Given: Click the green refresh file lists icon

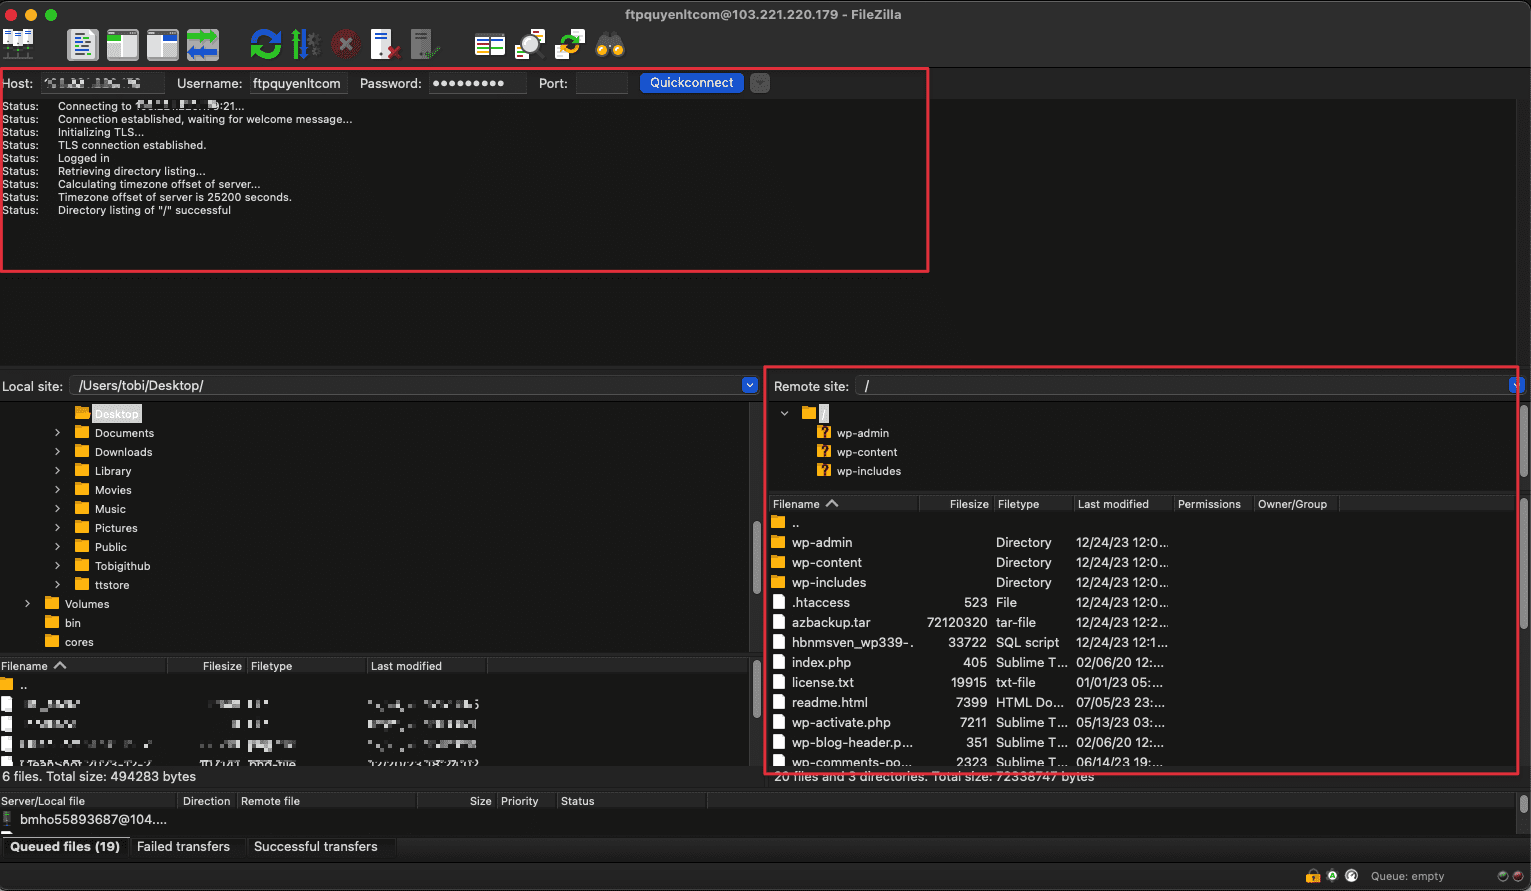Looking at the screenshot, I should (x=265, y=44).
